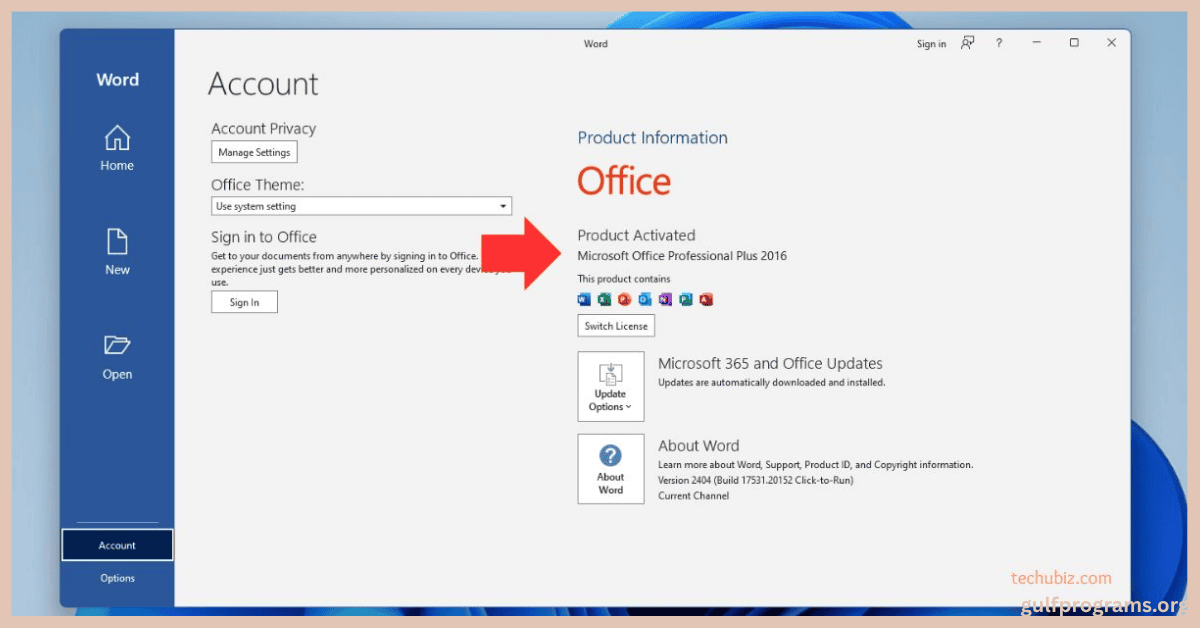Click the Outlook icon in product list
This screenshot has width=1200, height=628.
[x=645, y=299]
